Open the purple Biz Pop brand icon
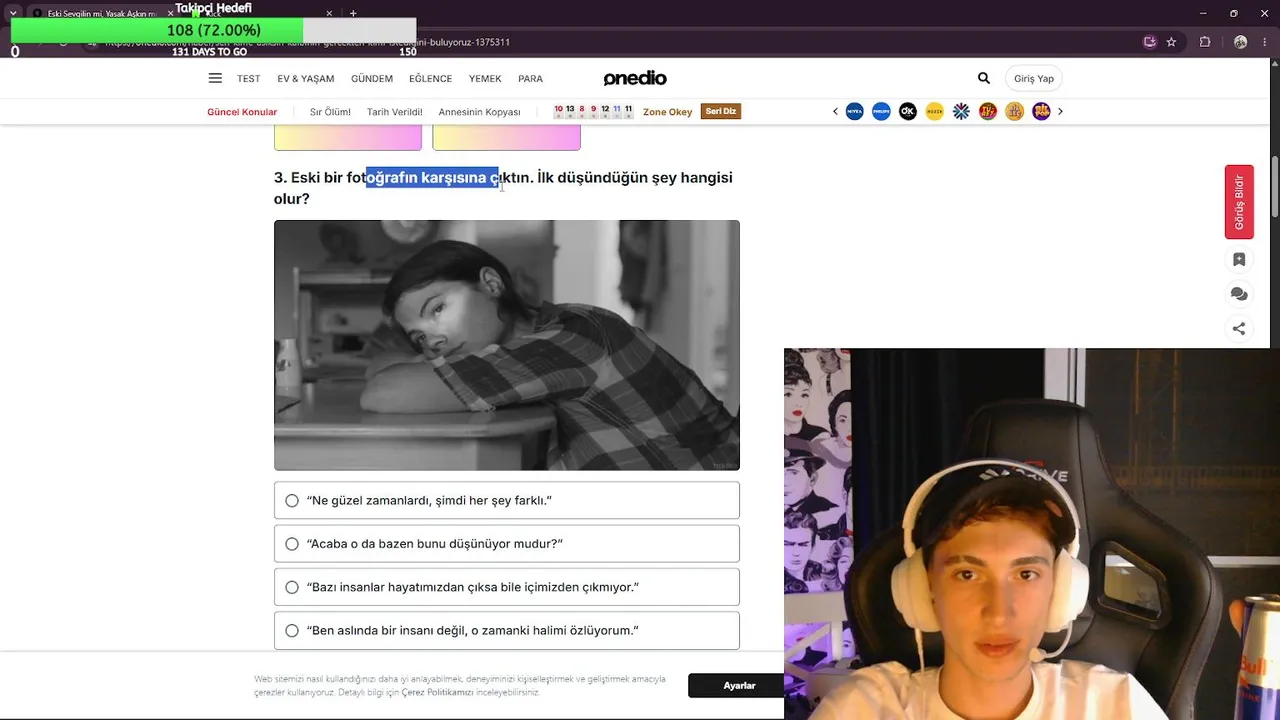 (x=1041, y=112)
